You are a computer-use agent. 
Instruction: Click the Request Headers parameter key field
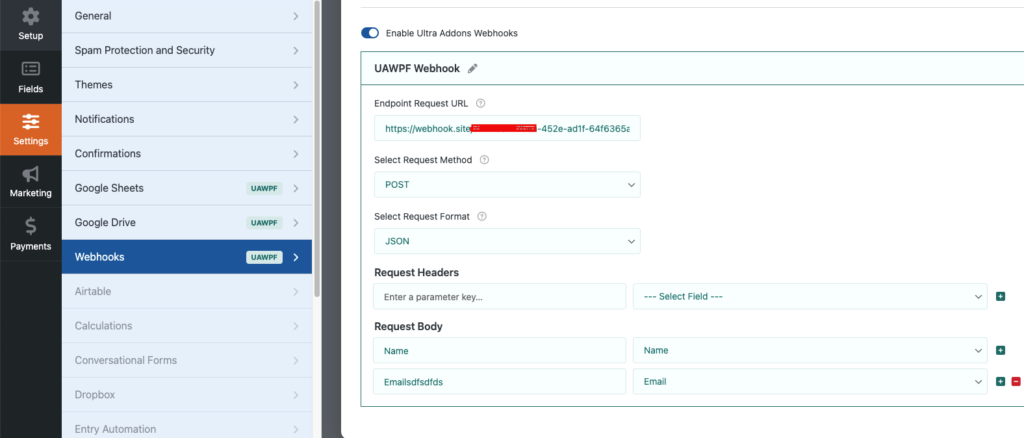[500, 297]
